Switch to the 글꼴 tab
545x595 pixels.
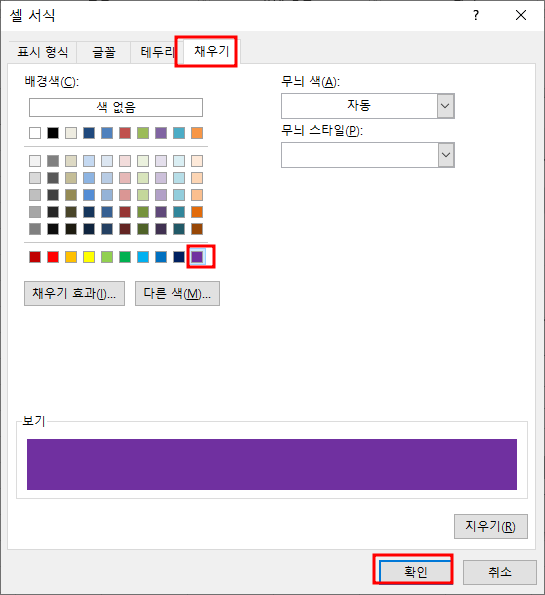104,52
